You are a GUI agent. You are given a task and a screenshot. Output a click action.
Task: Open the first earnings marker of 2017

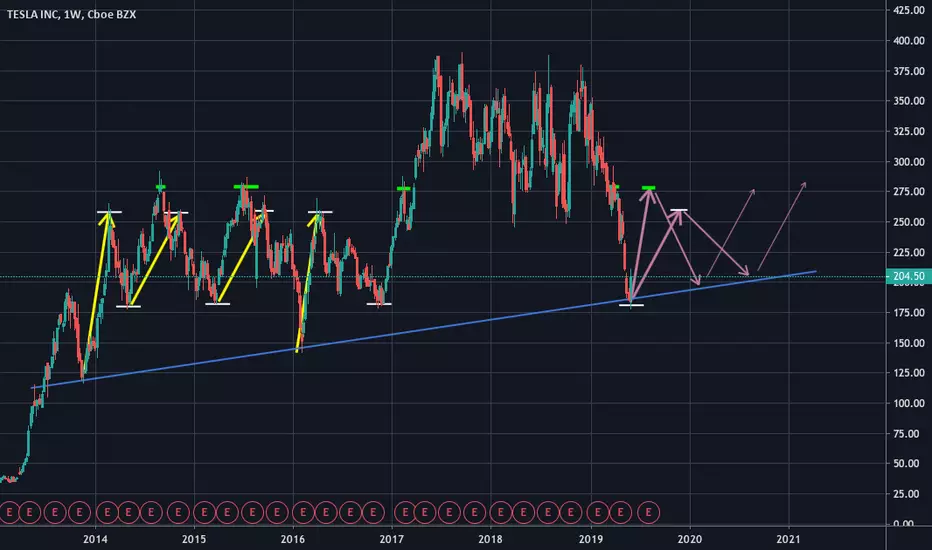(x=405, y=512)
